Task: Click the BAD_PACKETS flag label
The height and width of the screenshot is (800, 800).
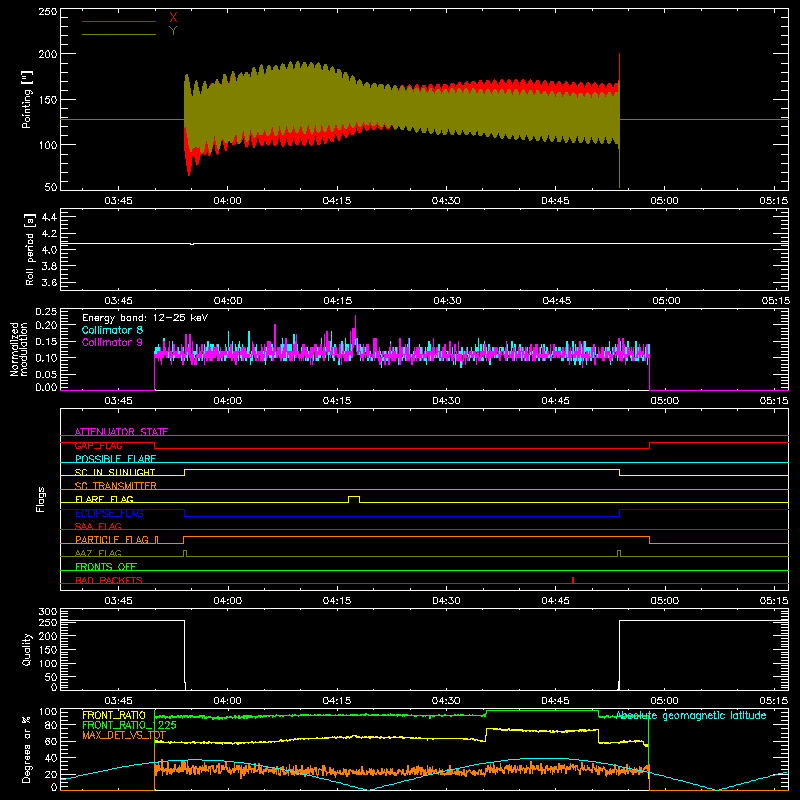Action: [x=109, y=580]
